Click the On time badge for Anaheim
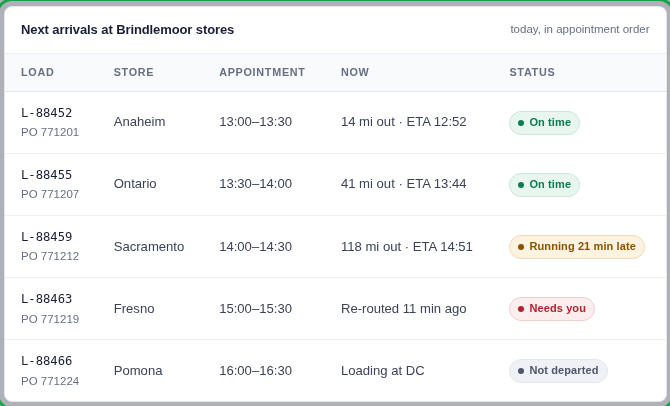 [544, 123]
